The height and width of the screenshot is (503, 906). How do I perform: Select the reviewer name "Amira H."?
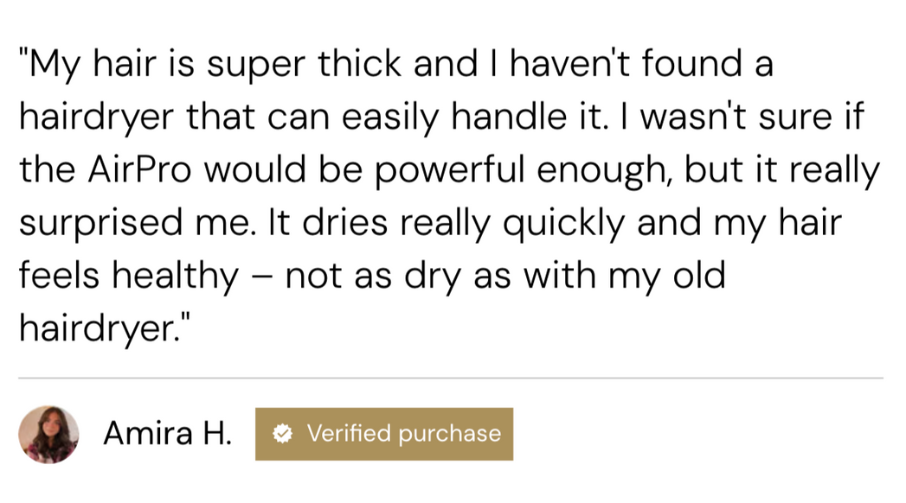coord(168,434)
